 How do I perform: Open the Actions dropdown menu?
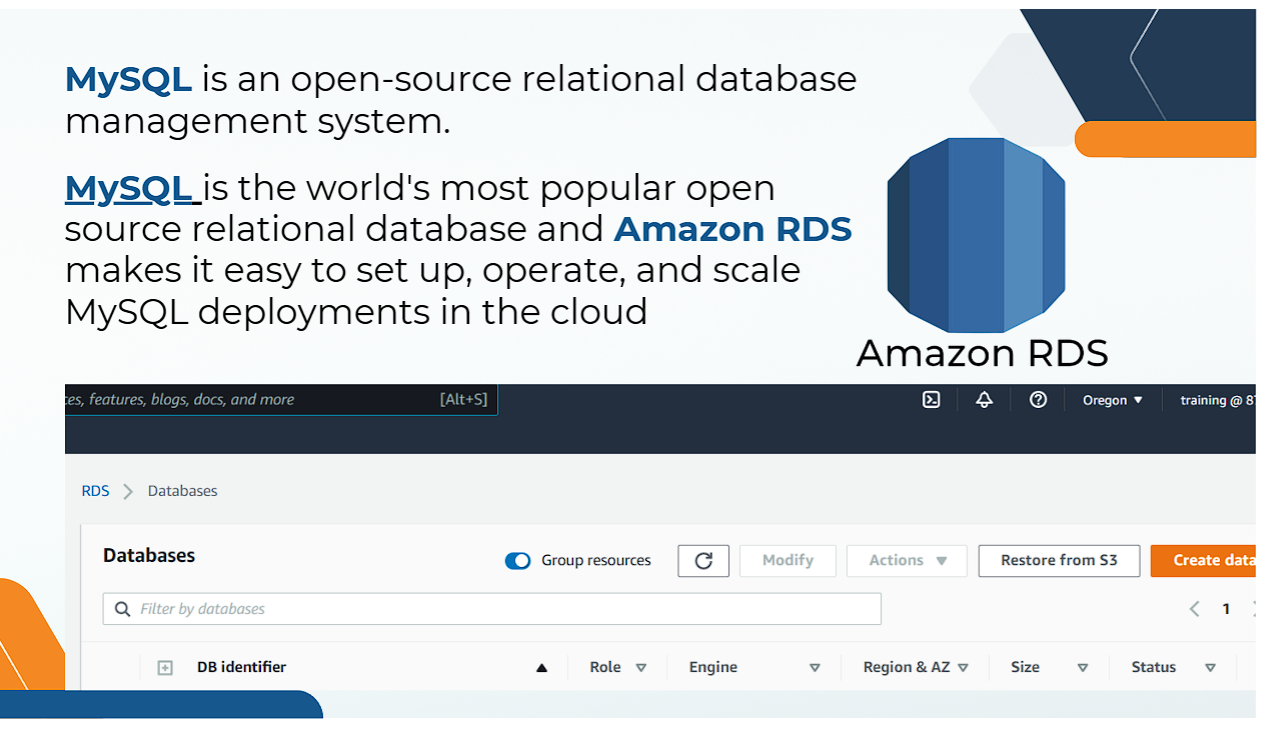907,561
